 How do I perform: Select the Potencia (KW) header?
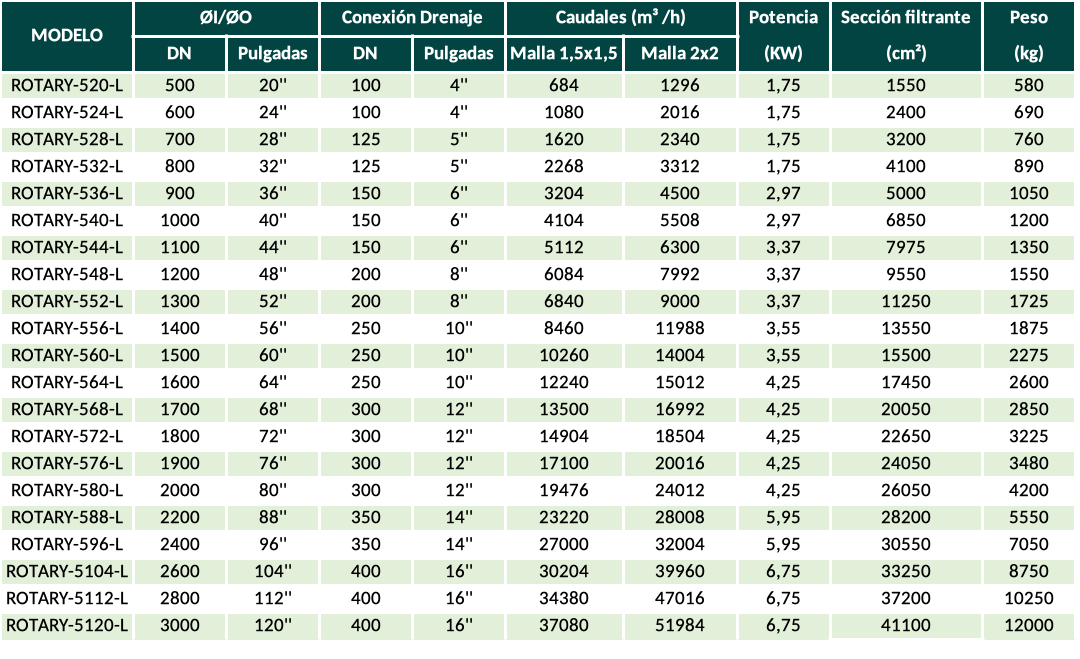tap(783, 35)
